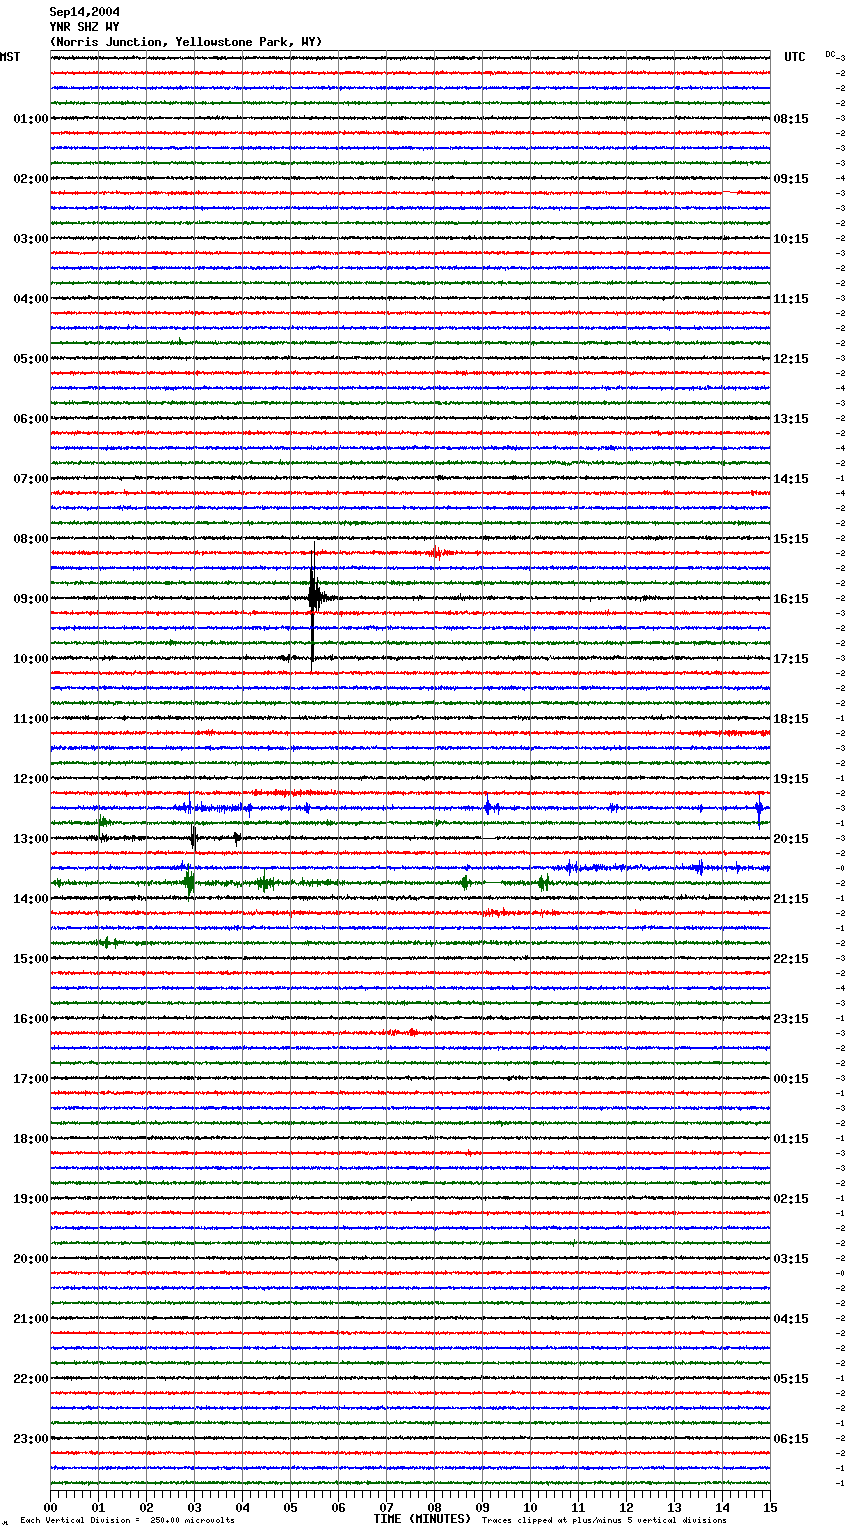Click the 02:15 UTC time label

click(x=791, y=1199)
